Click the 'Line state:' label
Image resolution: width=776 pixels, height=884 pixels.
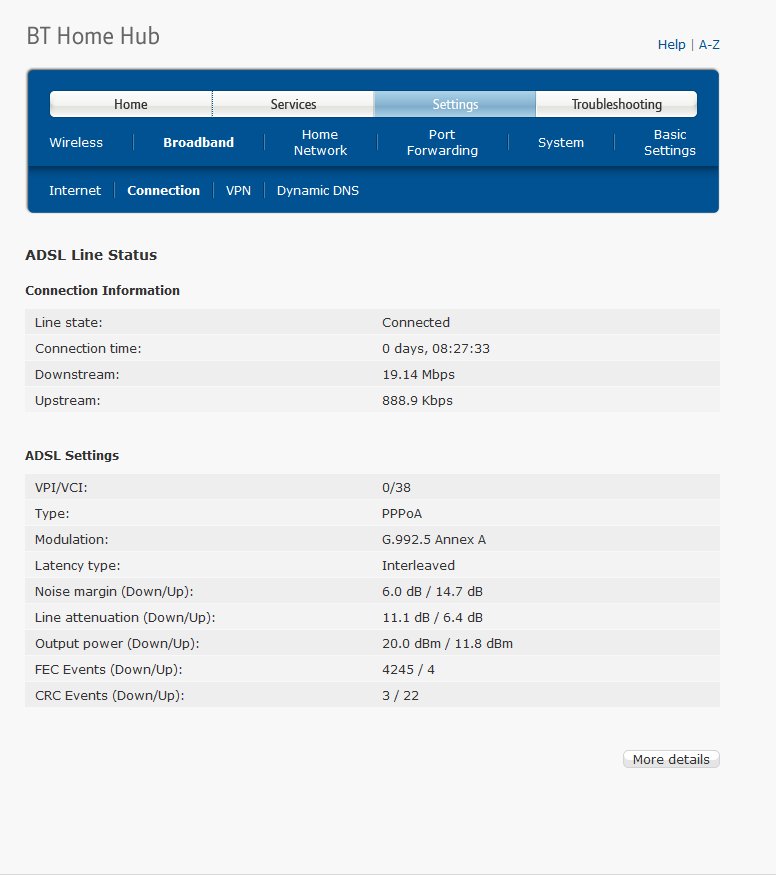68,322
